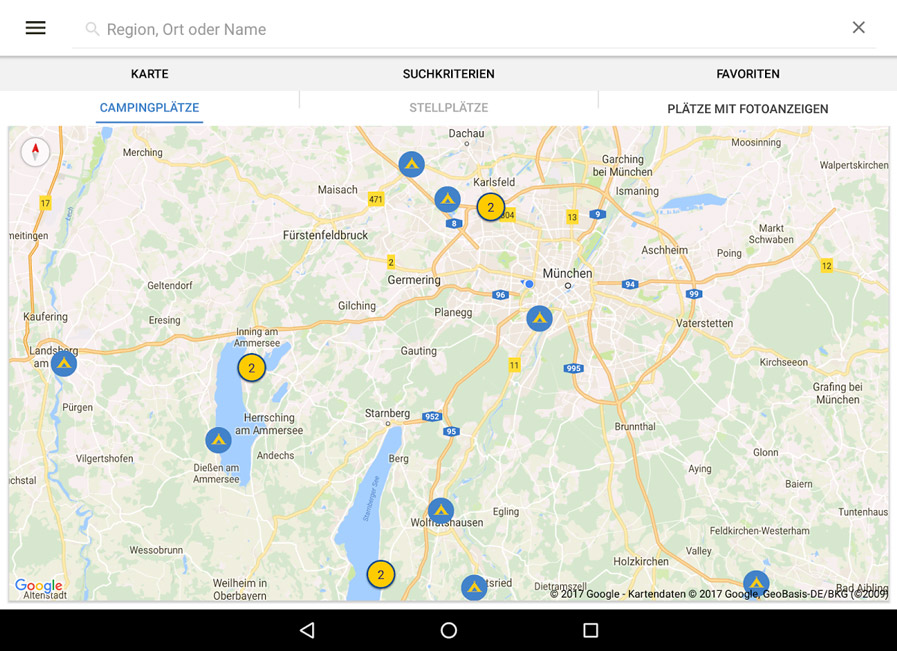Tap the Android home button
Image resolution: width=897 pixels, height=651 pixels.
(448, 630)
